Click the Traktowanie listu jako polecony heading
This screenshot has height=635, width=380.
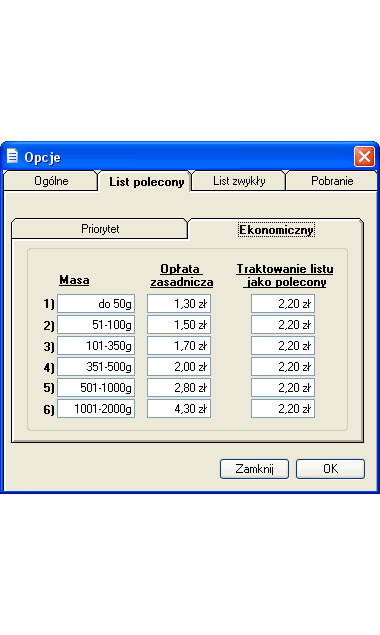pos(285,275)
